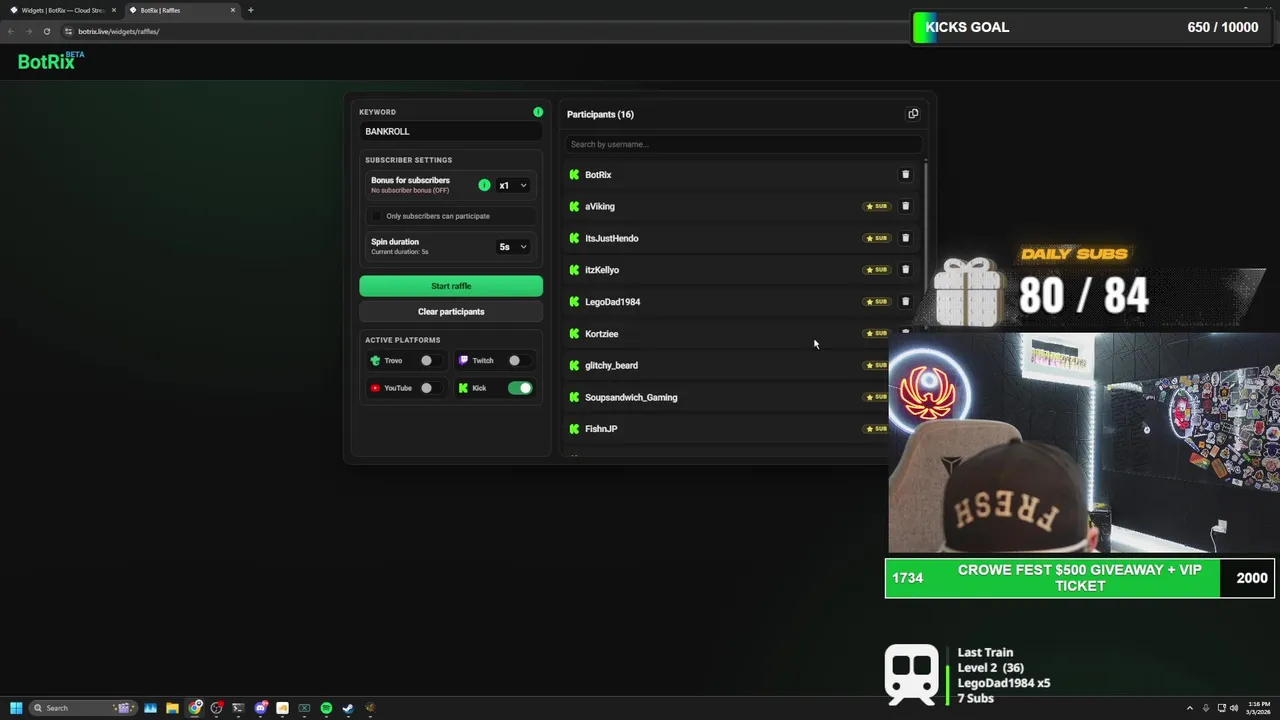This screenshot has width=1280, height=720.
Task: Focus the Search by username field
Action: [x=743, y=144]
